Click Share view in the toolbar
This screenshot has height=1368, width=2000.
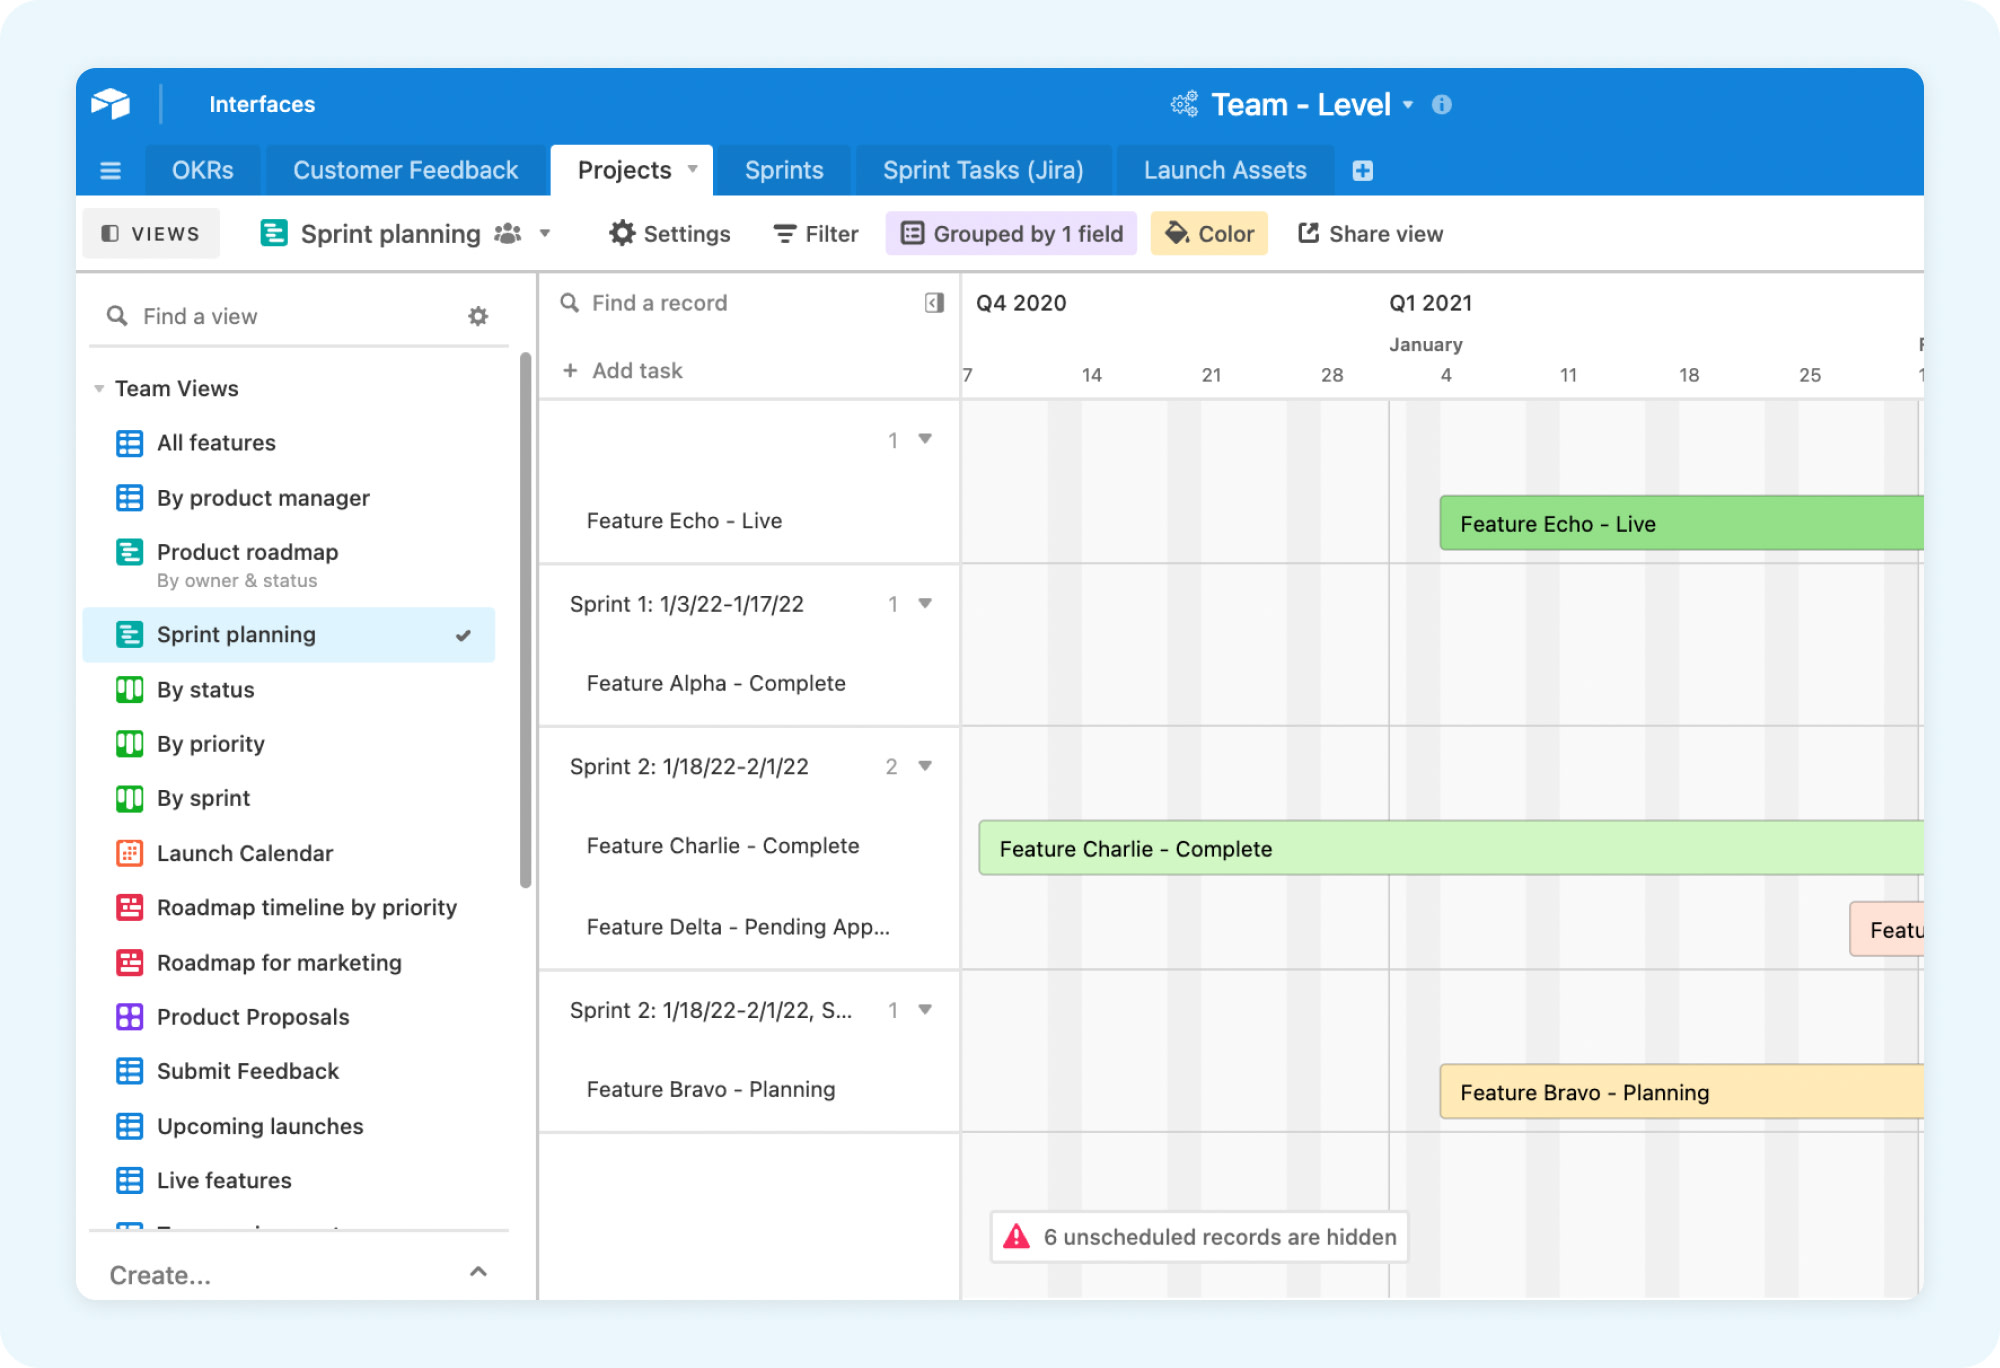click(1371, 233)
